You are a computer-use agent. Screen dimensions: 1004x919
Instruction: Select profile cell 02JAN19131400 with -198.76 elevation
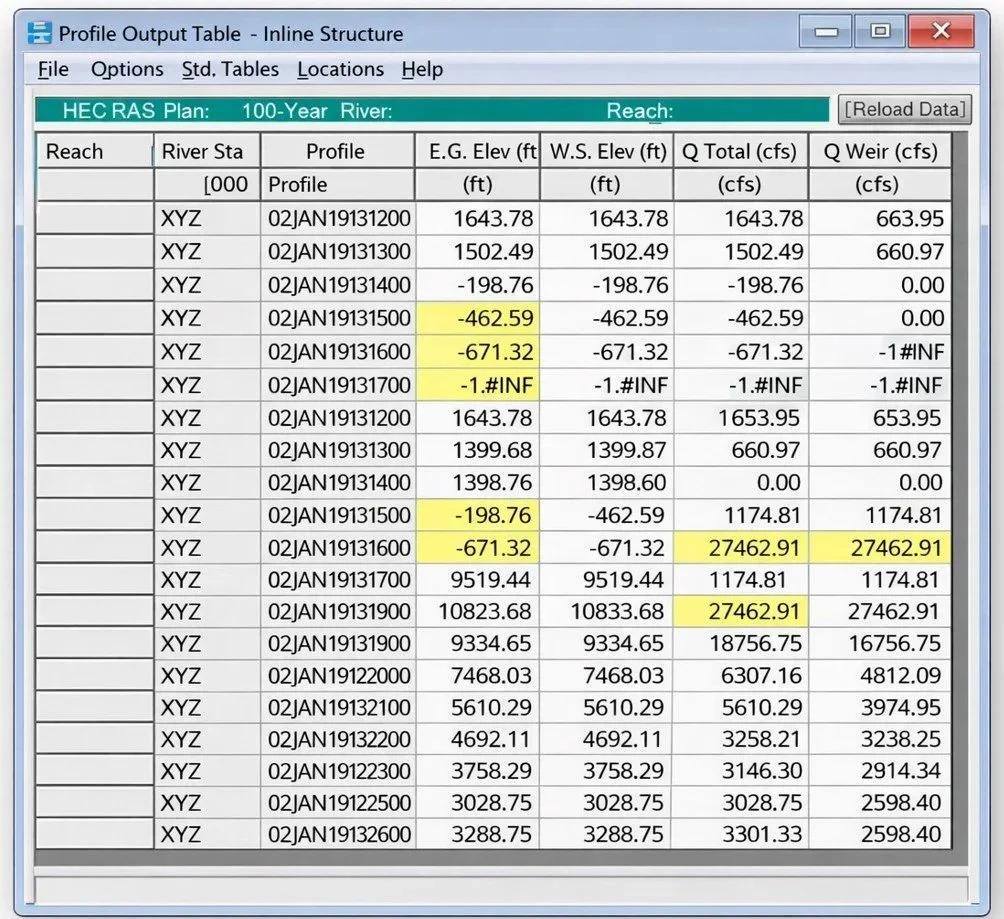(338, 285)
